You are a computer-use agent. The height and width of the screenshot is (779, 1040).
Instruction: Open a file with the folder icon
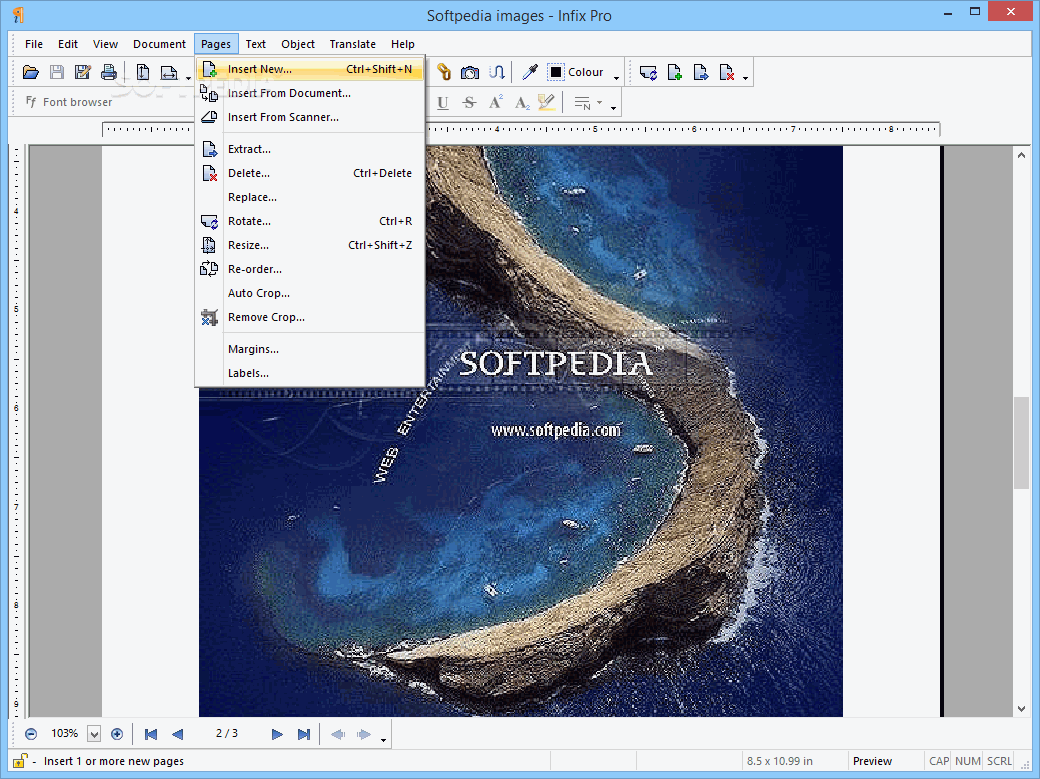pyautogui.click(x=31, y=72)
